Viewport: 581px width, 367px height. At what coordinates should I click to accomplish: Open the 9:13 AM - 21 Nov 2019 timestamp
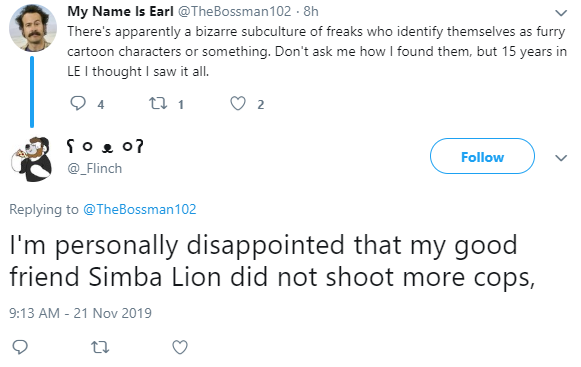(x=80, y=313)
